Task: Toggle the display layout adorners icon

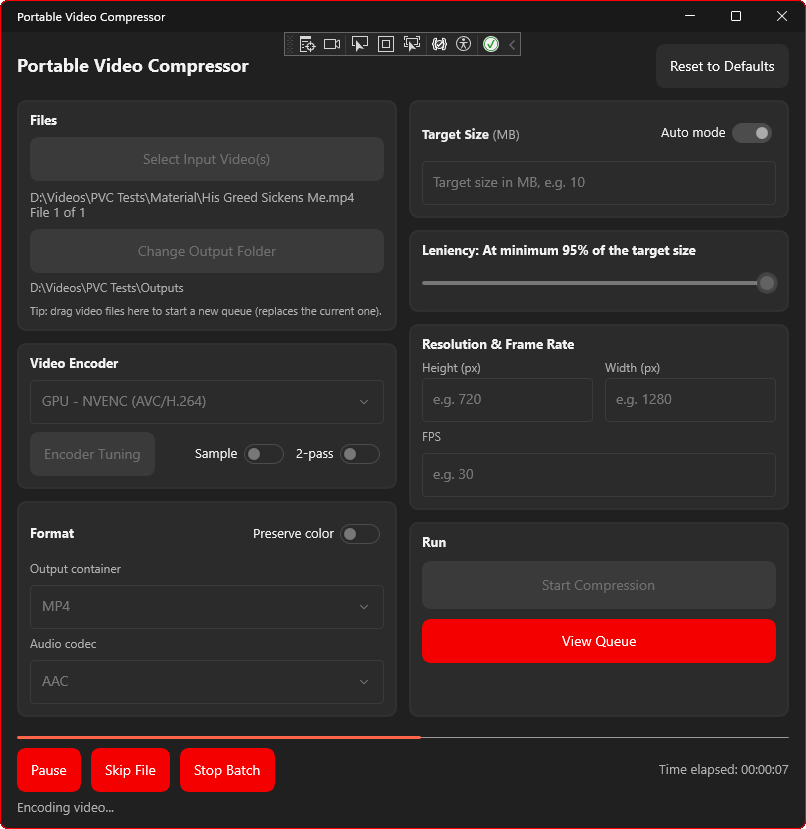Action: point(386,44)
